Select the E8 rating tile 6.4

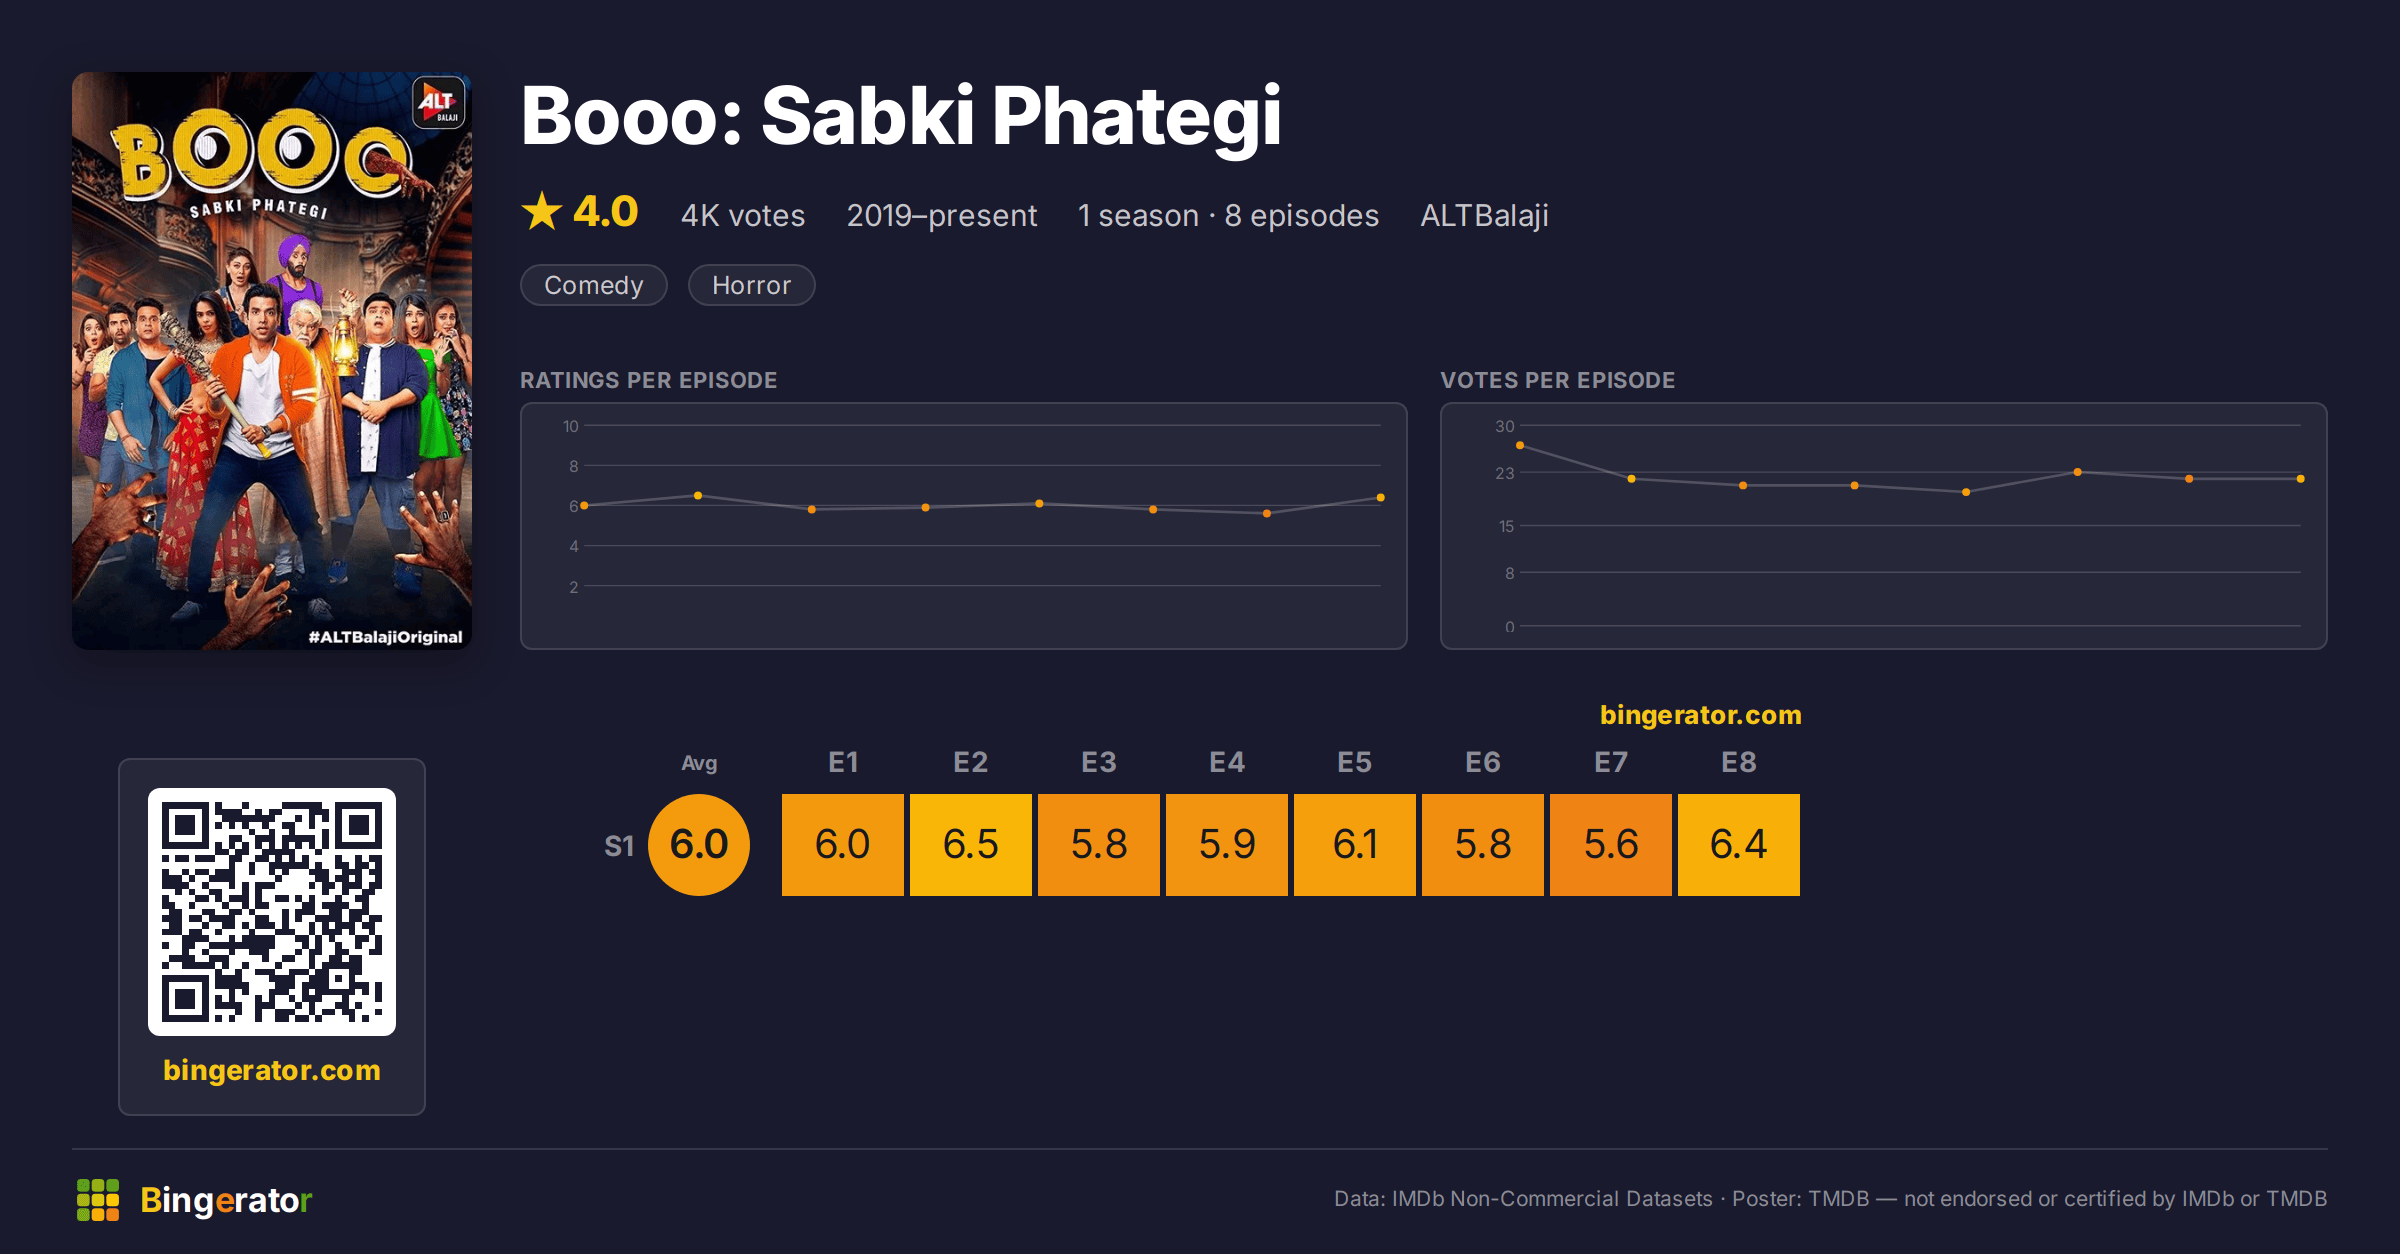pos(1739,845)
